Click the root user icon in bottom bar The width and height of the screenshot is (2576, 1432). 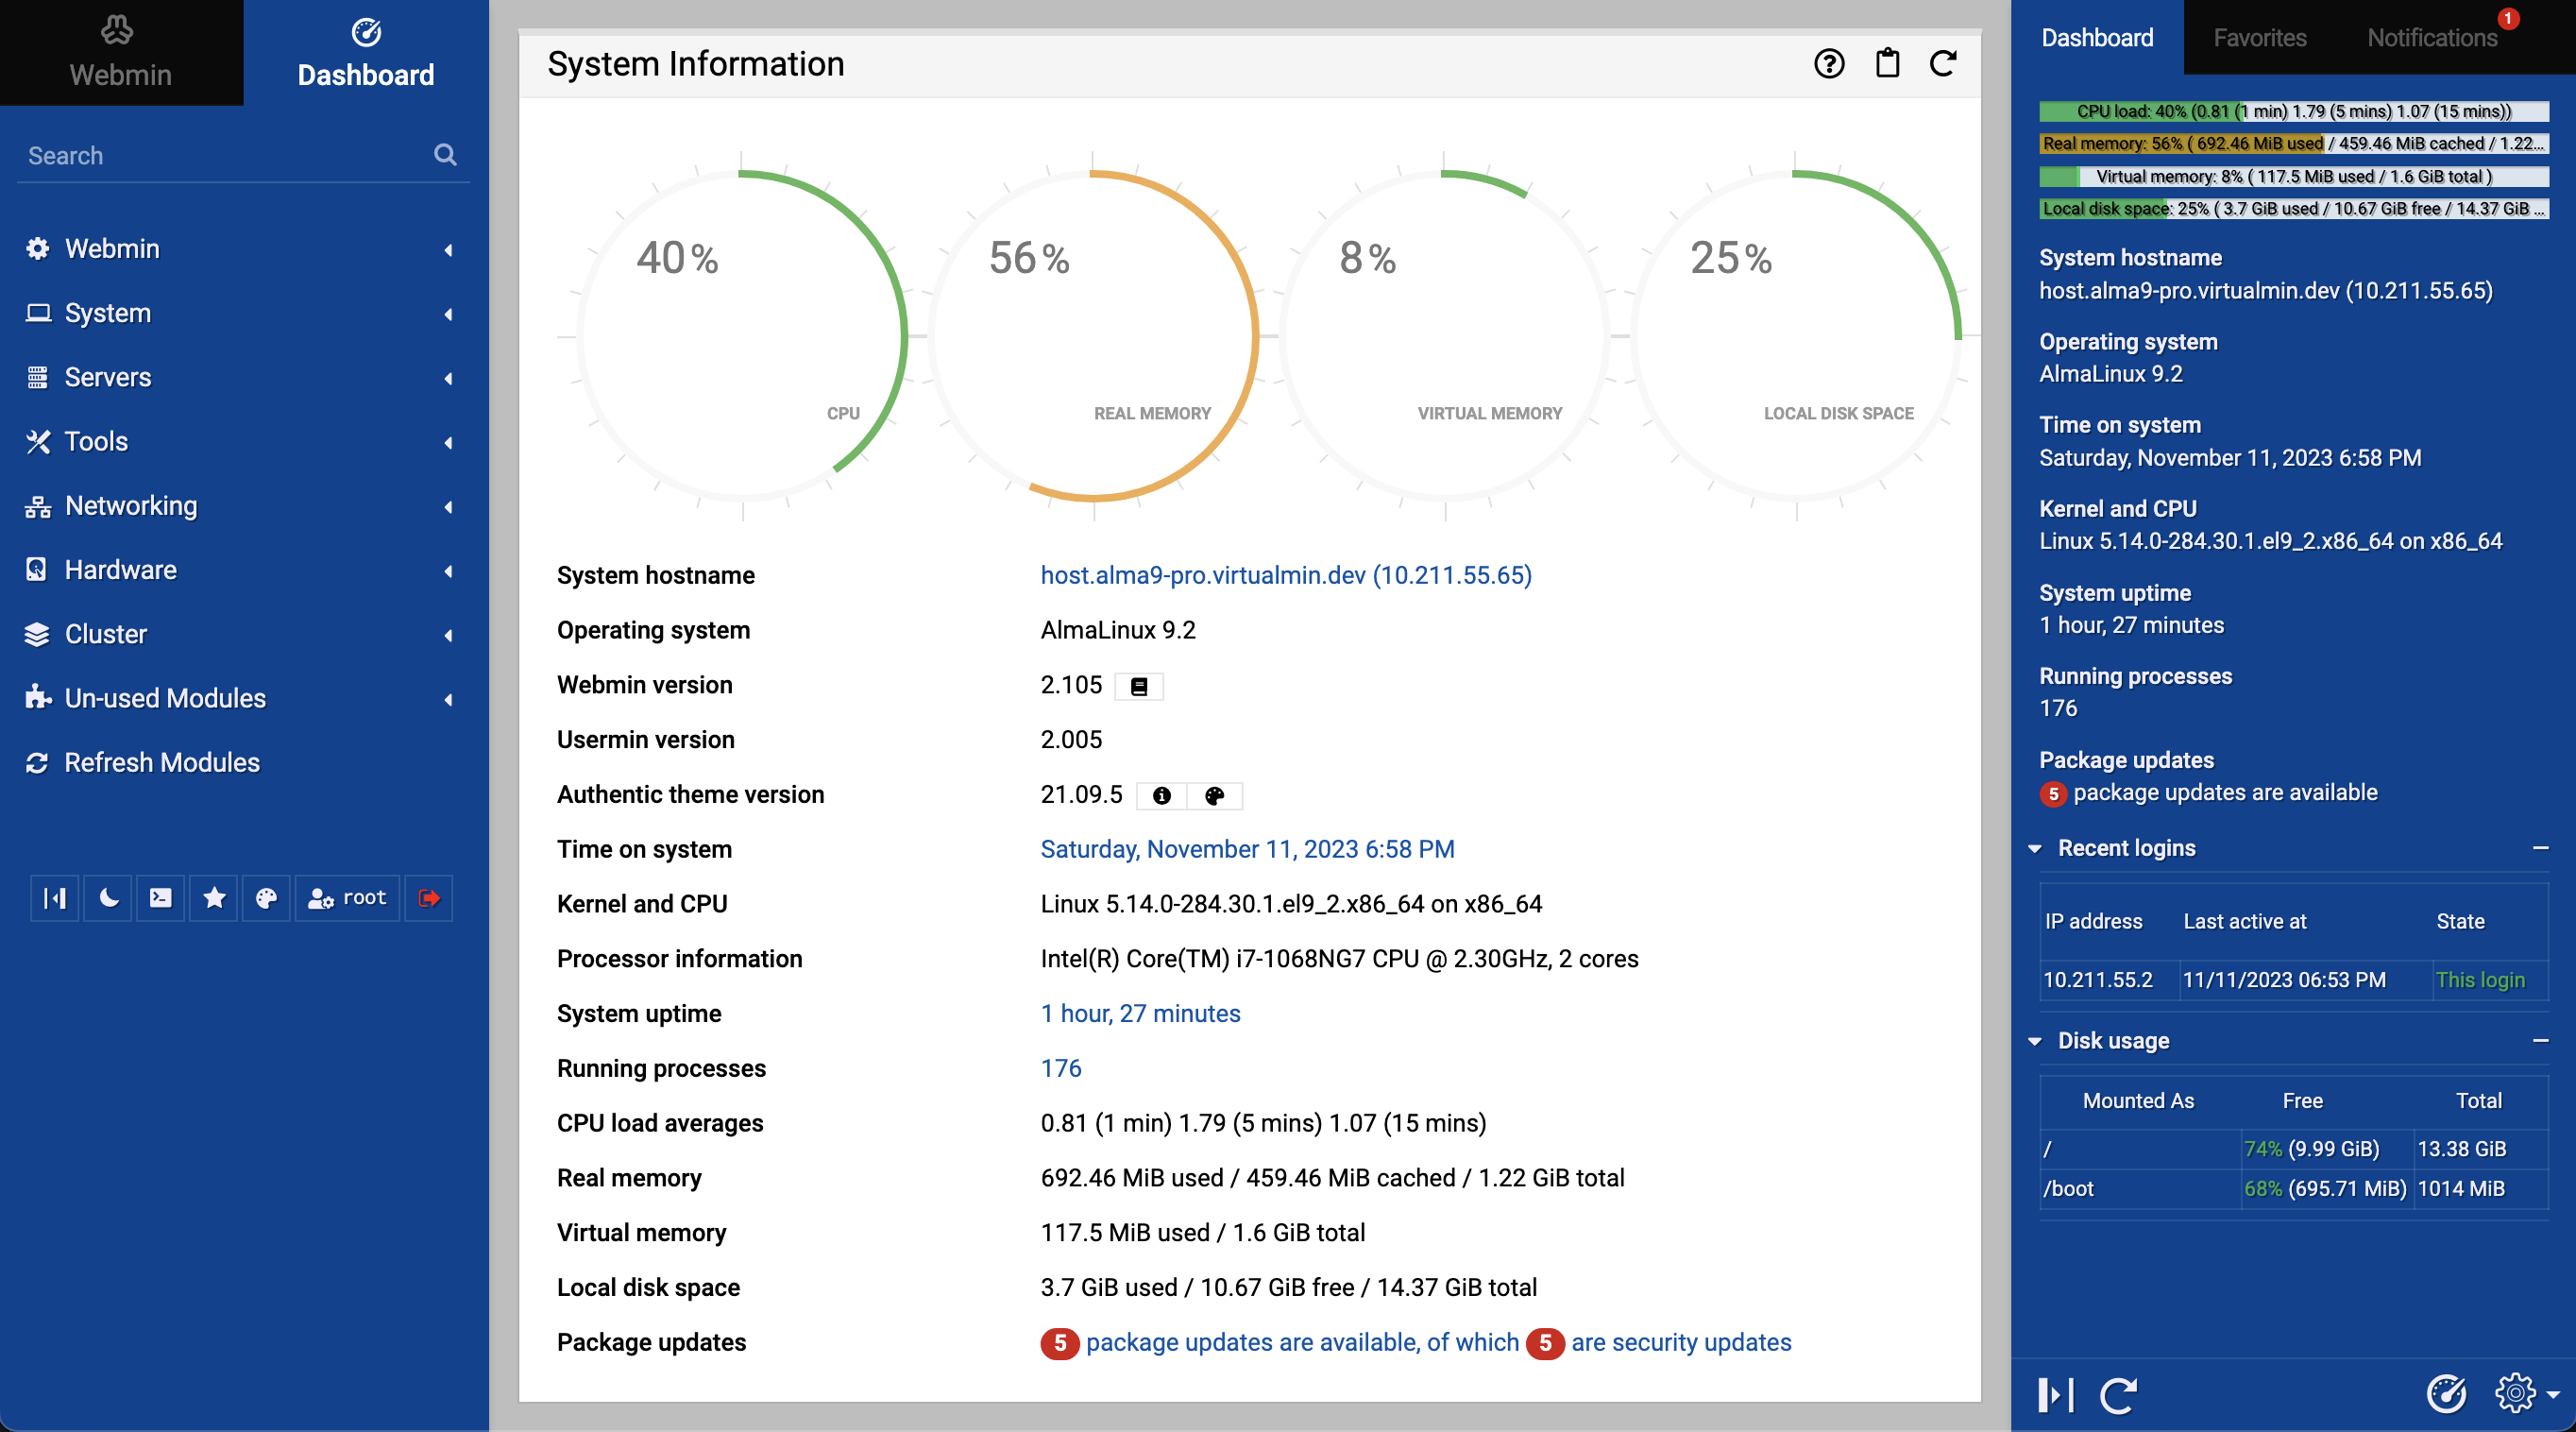347,897
